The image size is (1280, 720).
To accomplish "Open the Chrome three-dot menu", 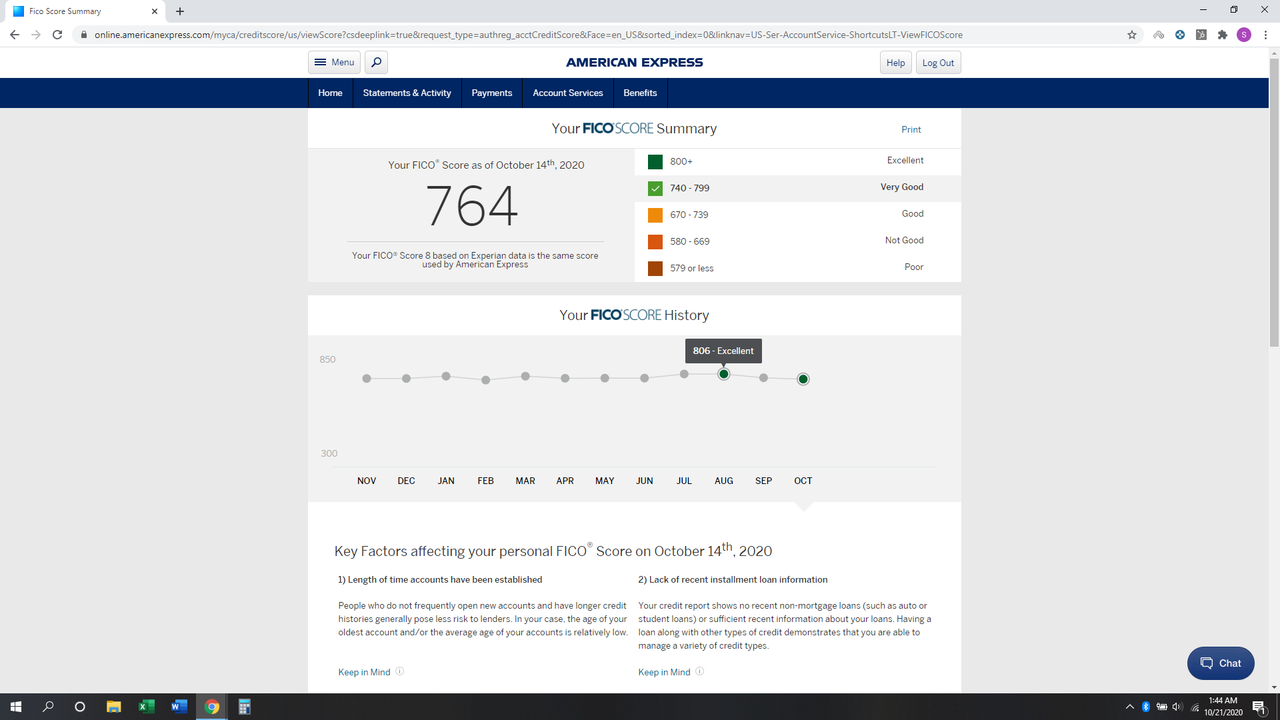I will pyautogui.click(x=1265, y=34).
